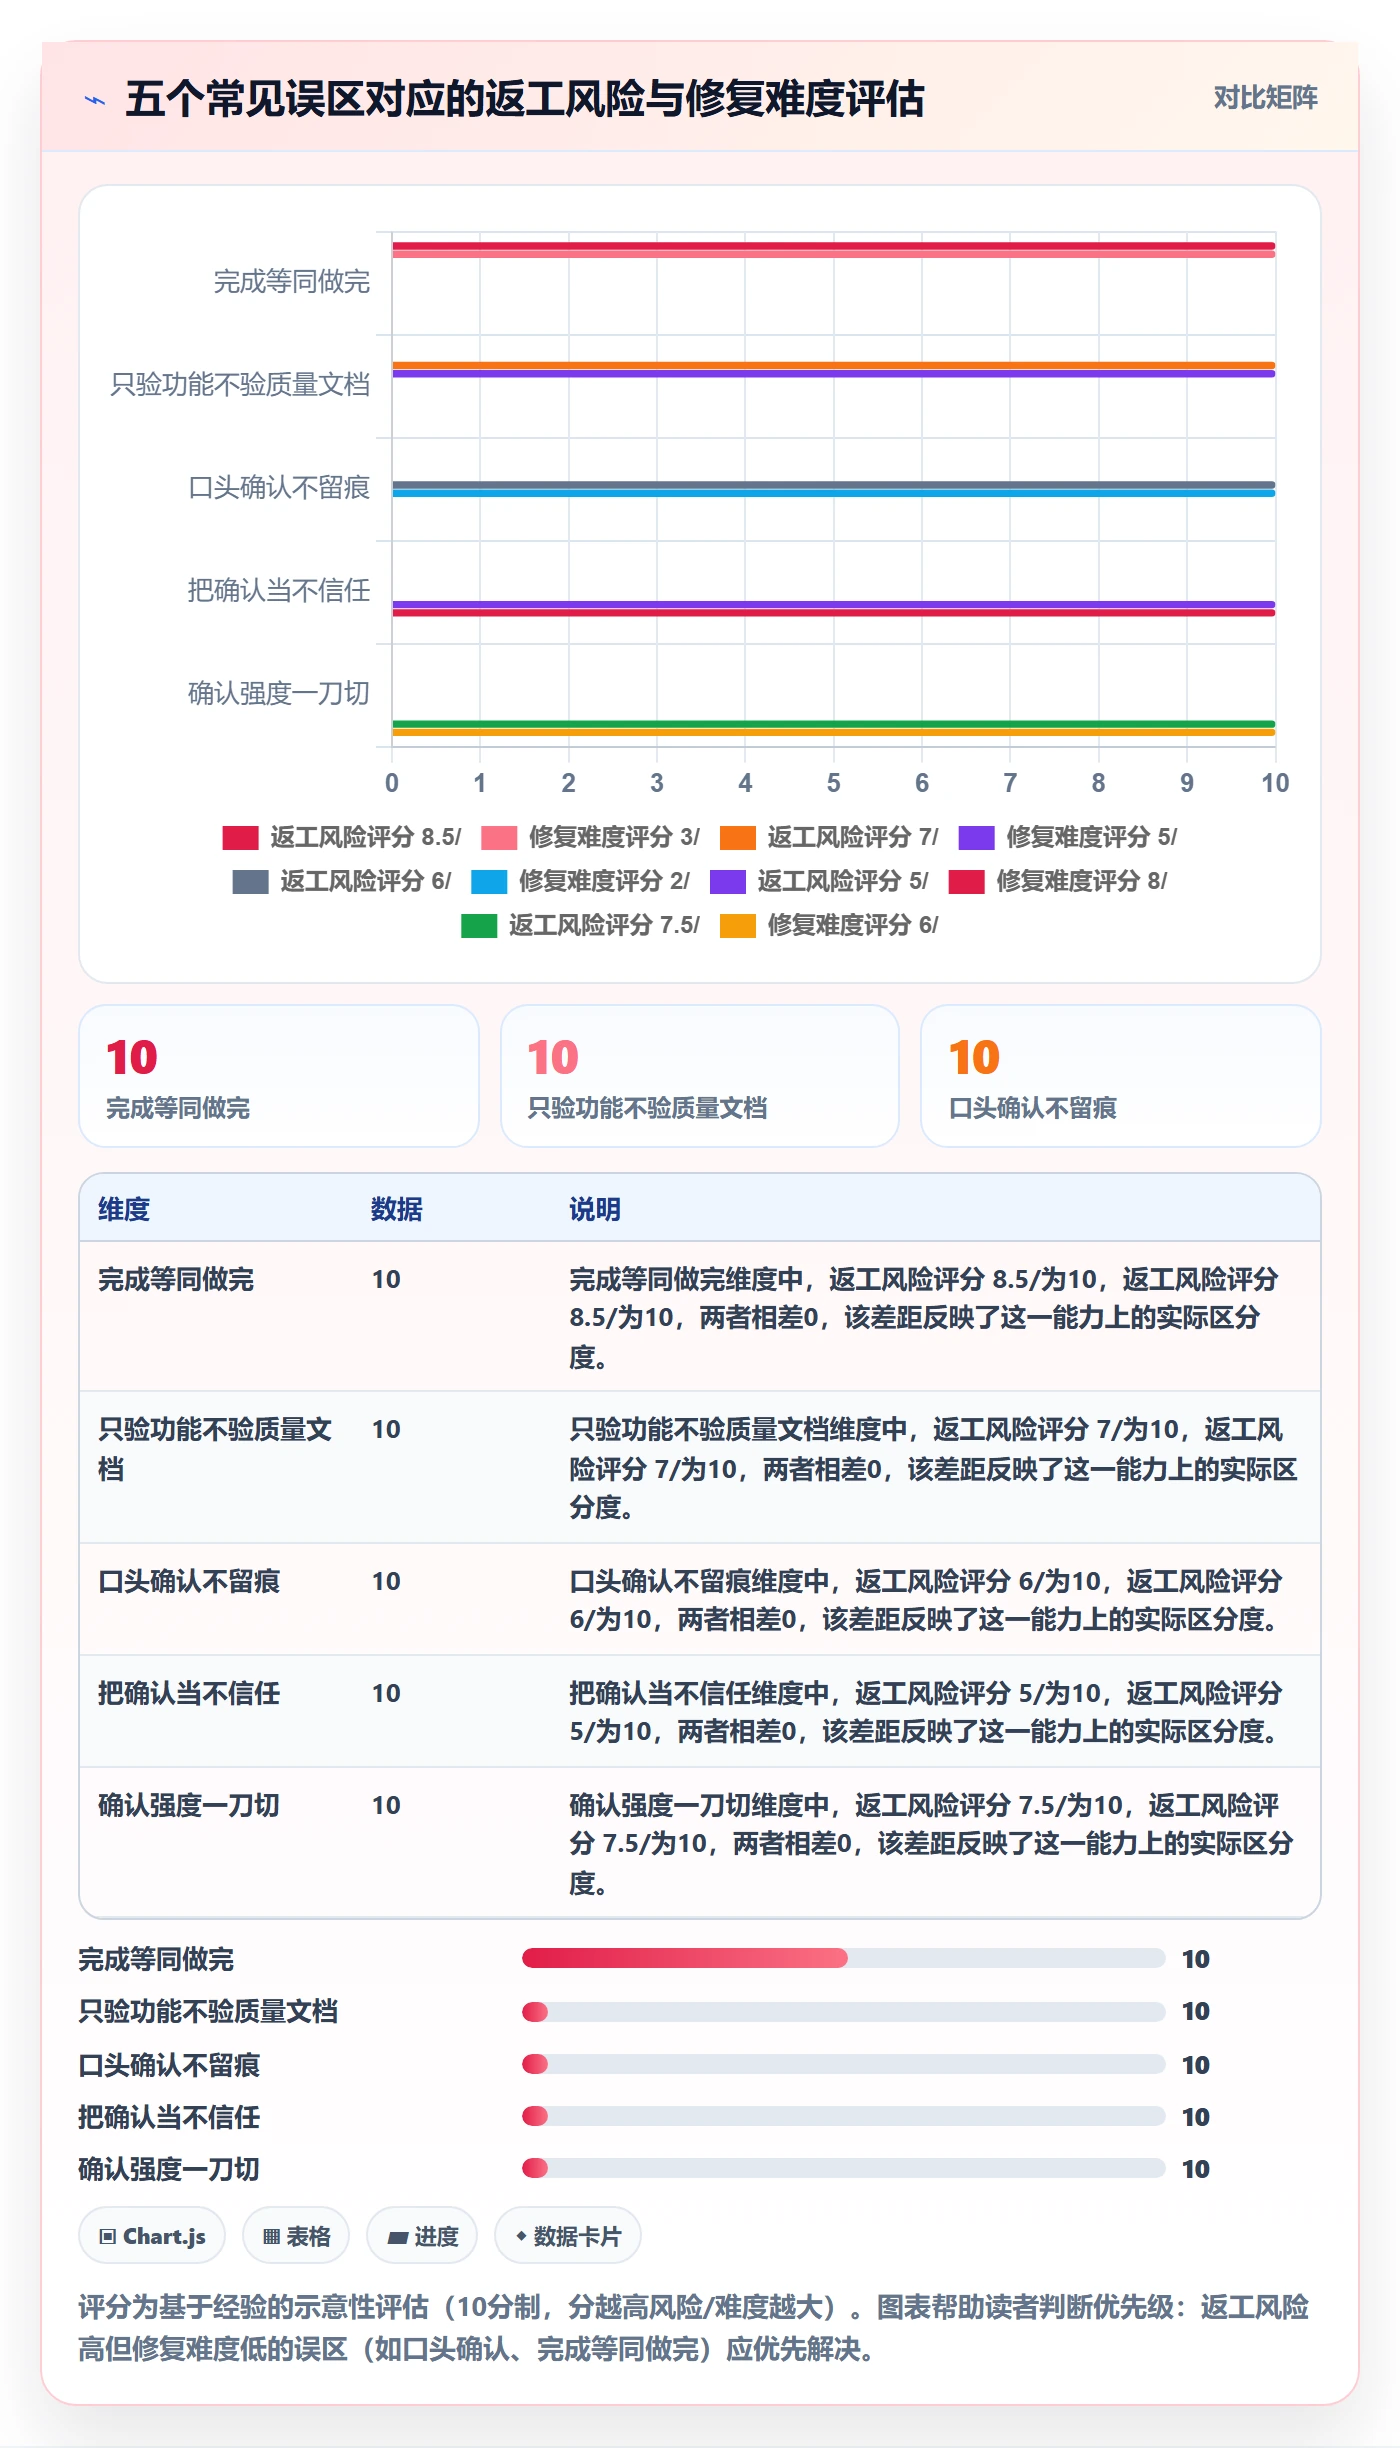Click the 说明 cell in the 口头确认不留痕 table row
The width and height of the screenshot is (1400, 2448).
tap(934, 1600)
